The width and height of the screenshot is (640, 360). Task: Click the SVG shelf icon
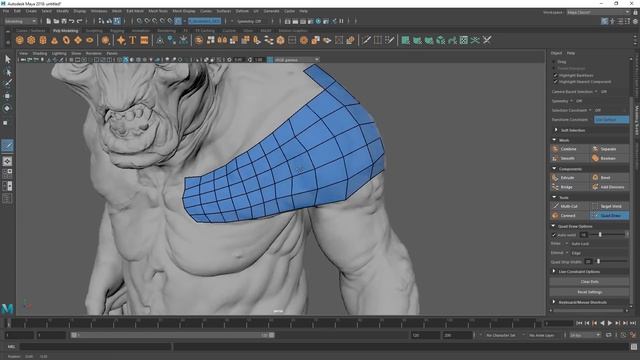[144, 40]
